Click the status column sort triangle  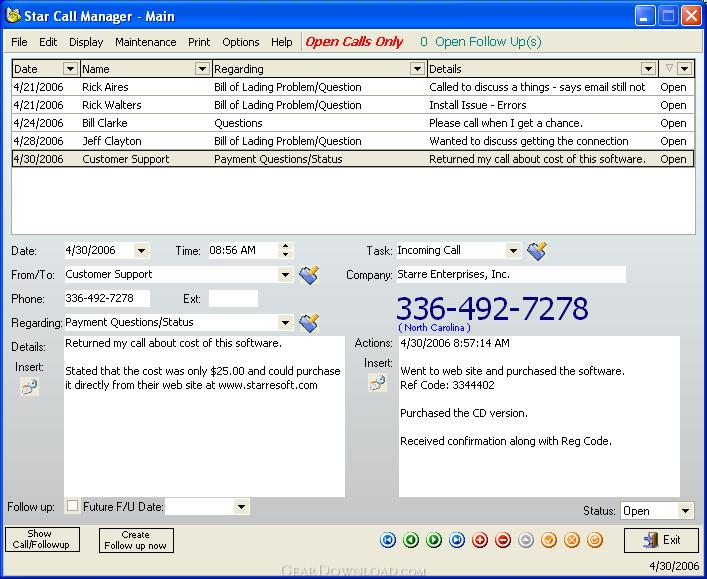pyautogui.click(x=669, y=69)
